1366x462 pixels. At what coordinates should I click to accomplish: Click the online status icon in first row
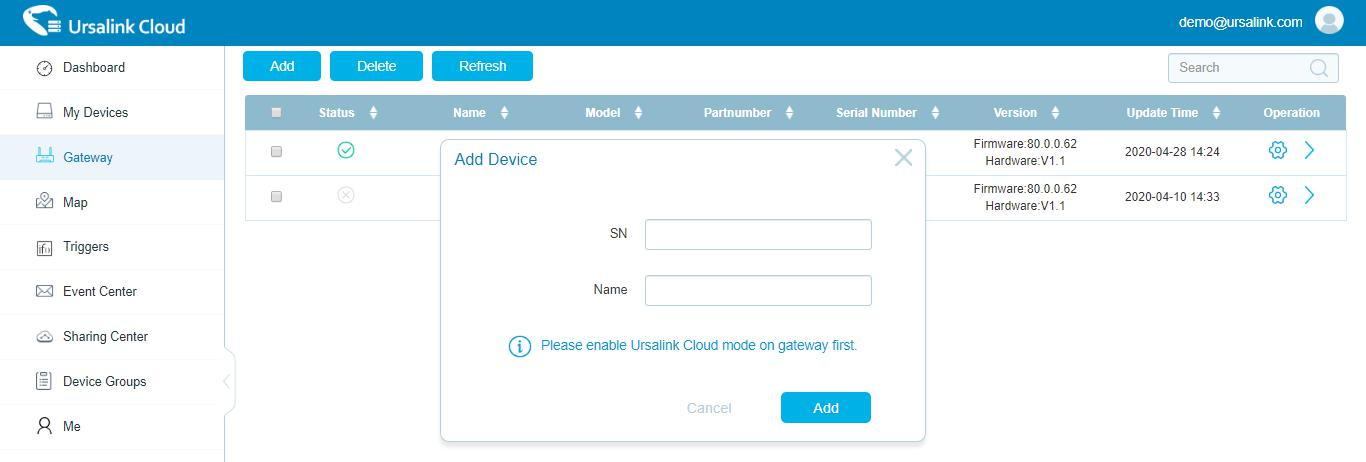tap(346, 150)
